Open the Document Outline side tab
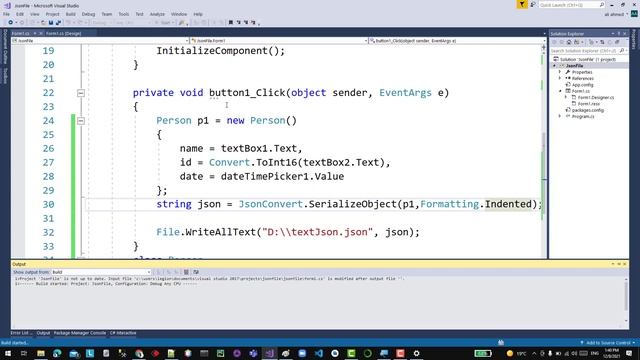This screenshot has height=360, width=640. (x=5, y=47)
